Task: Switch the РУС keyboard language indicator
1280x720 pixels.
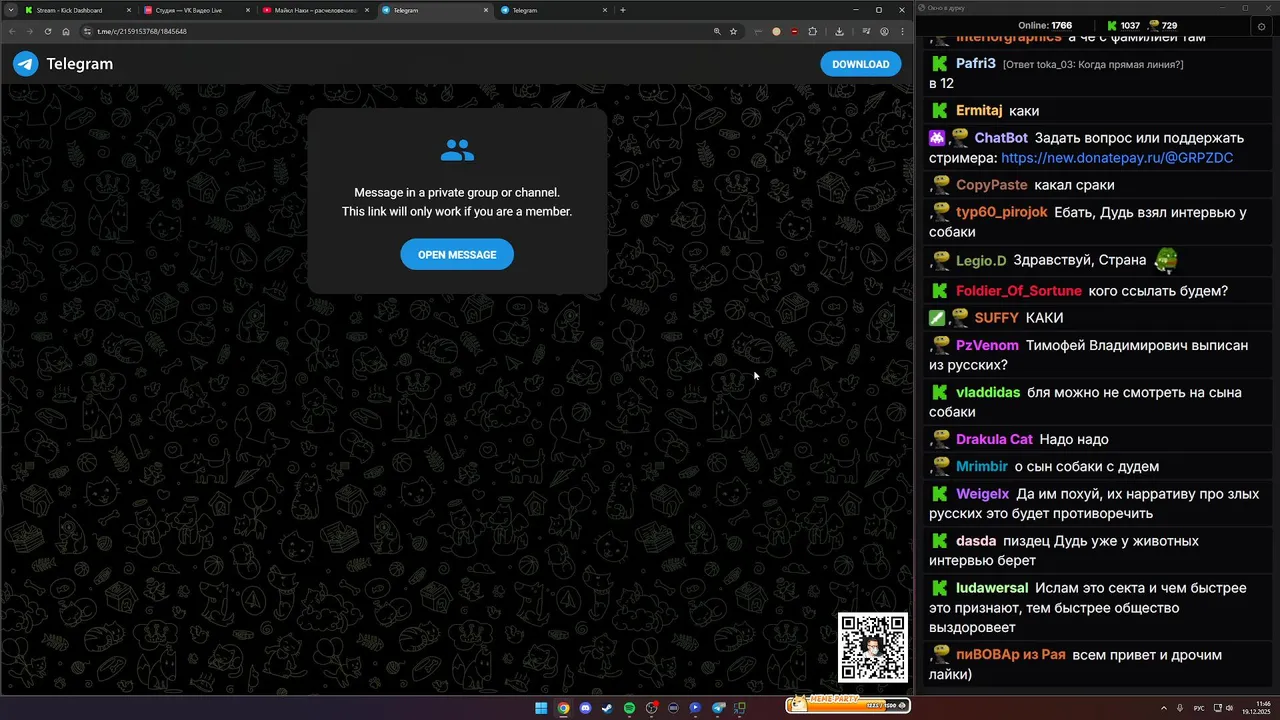Action: [1199, 708]
